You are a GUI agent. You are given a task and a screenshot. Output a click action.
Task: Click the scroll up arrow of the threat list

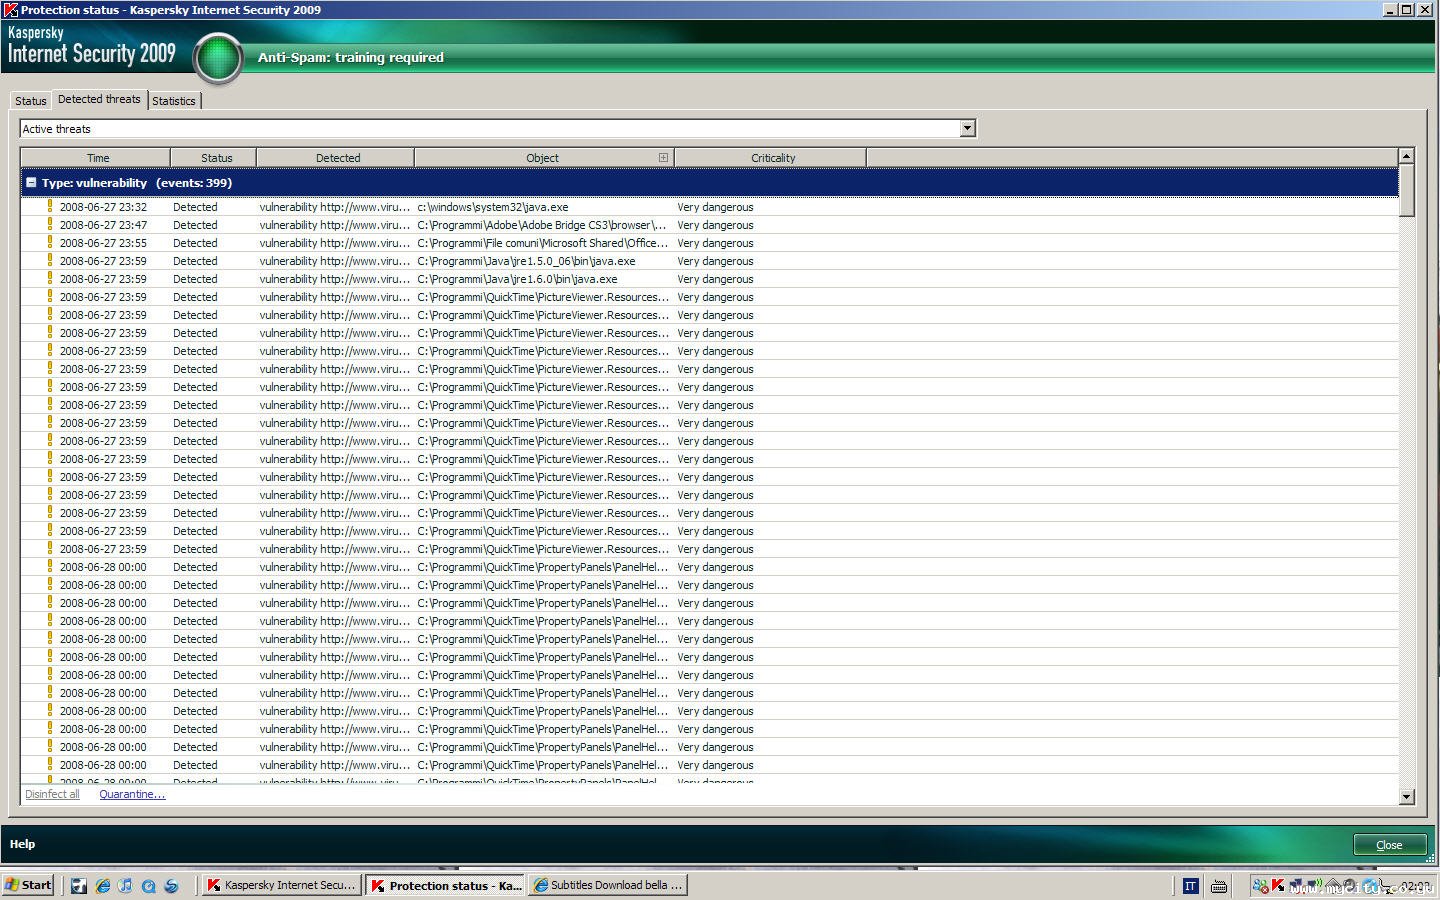point(1407,156)
